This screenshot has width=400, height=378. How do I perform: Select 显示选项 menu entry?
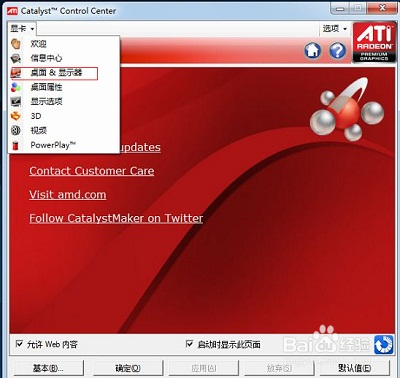(63, 102)
